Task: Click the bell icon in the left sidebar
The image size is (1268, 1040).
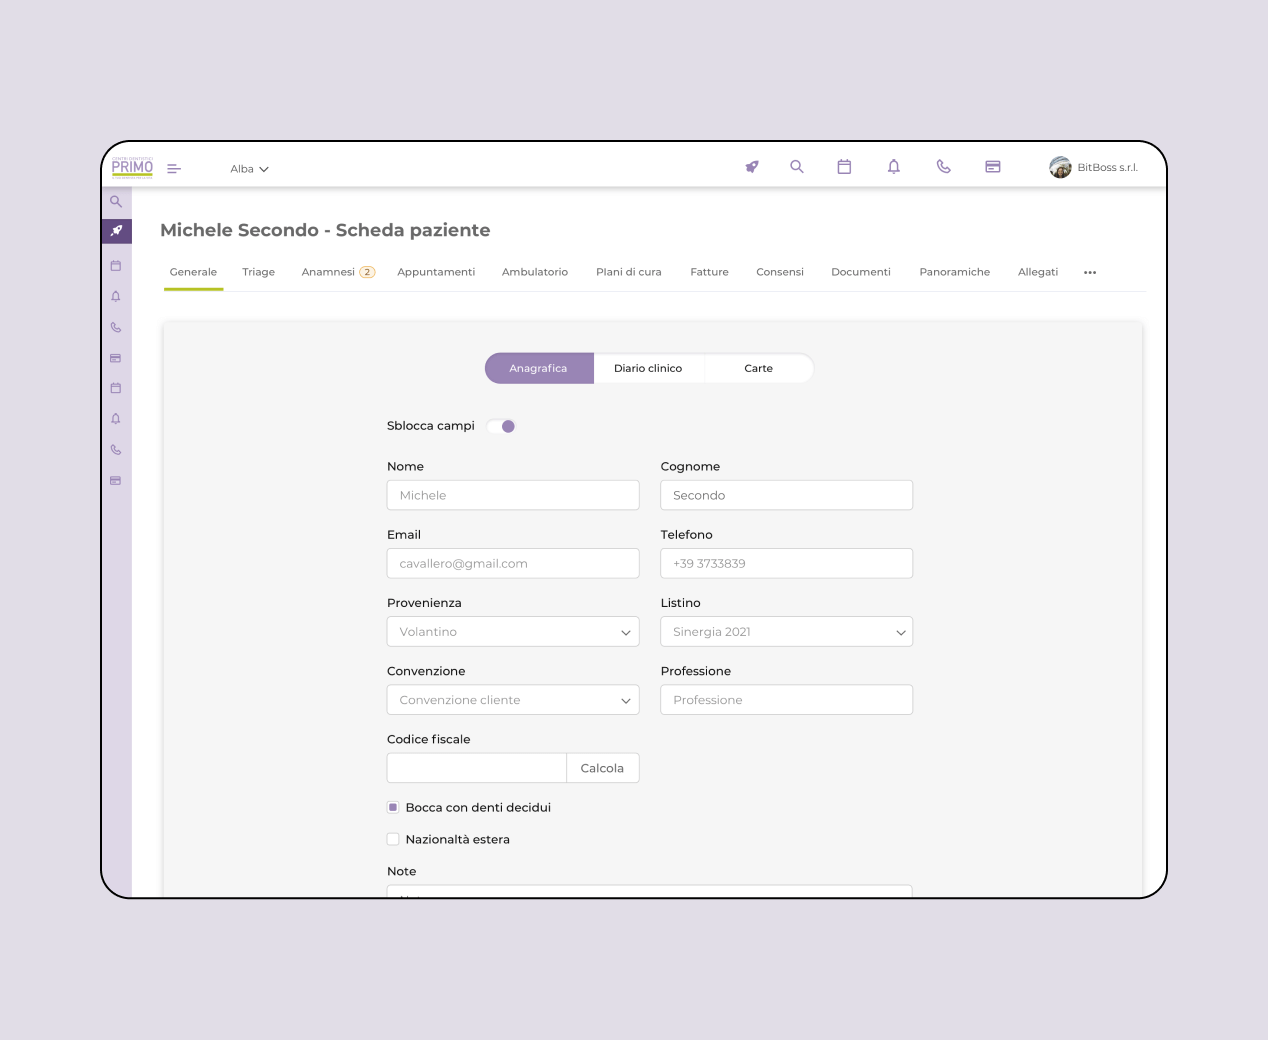Action: tap(116, 296)
